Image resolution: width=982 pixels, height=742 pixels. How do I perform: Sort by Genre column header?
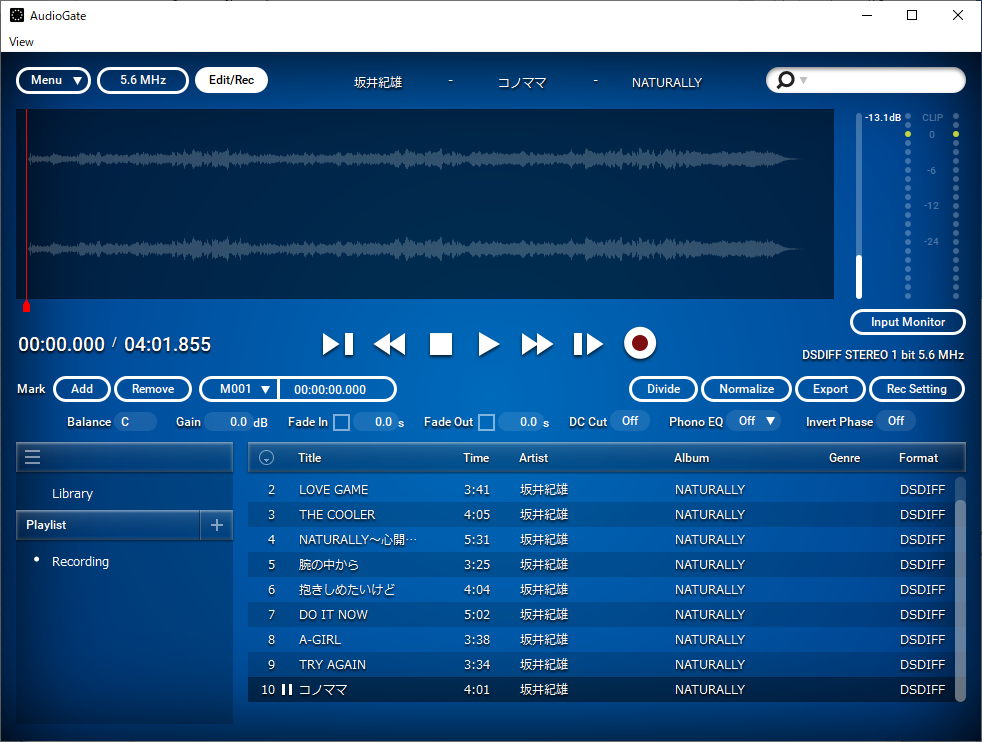(844, 458)
